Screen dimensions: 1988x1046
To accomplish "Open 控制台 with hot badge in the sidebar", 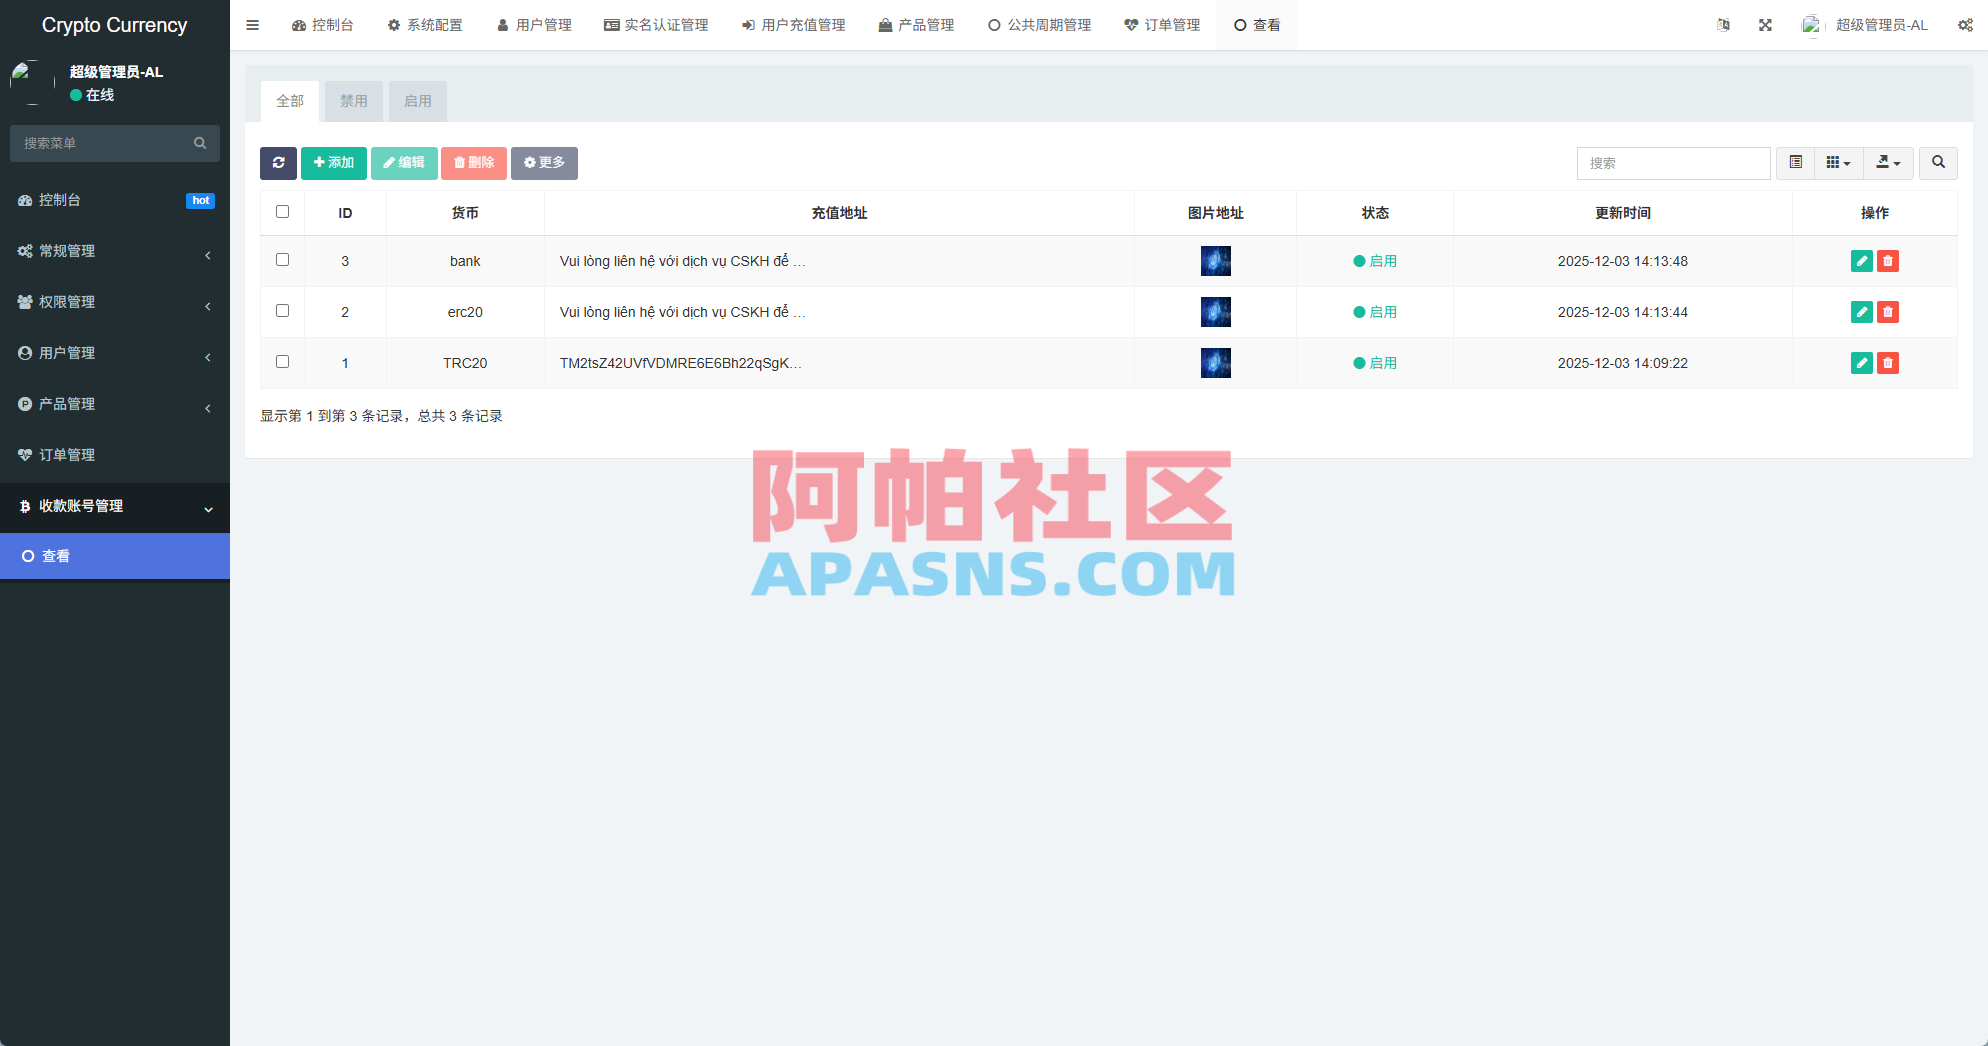I will click(x=115, y=200).
